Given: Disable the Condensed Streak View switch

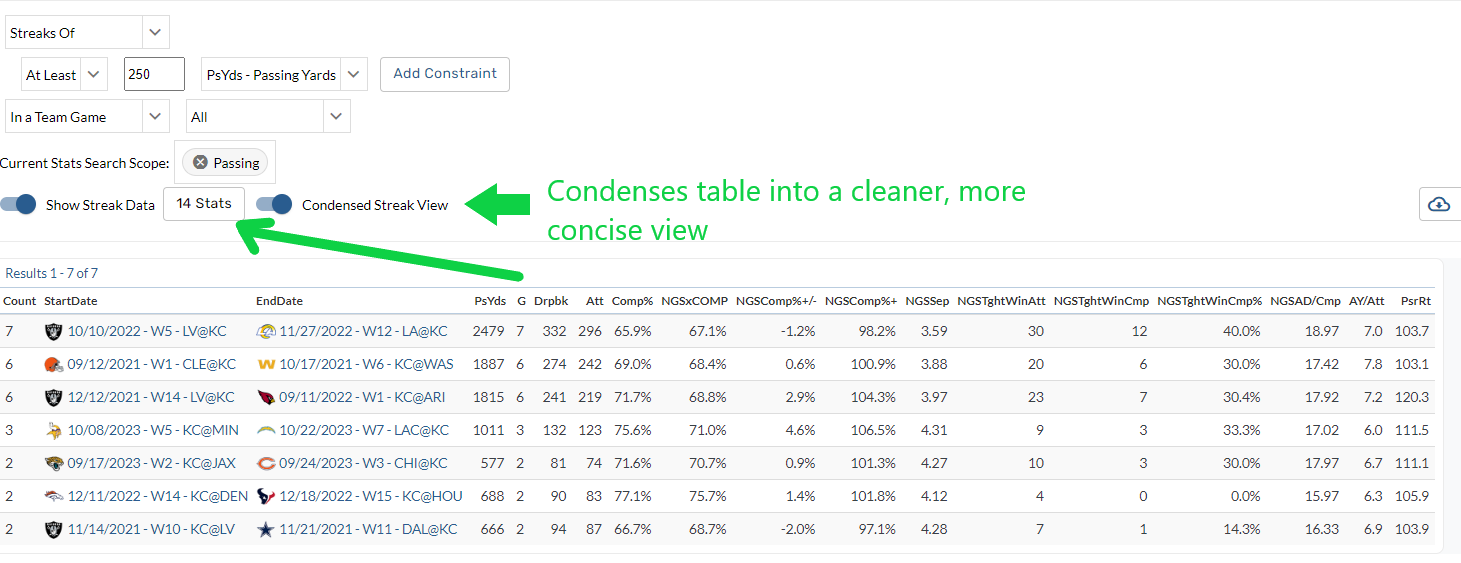Looking at the screenshot, I should pyautogui.click(x=274, y=205).
